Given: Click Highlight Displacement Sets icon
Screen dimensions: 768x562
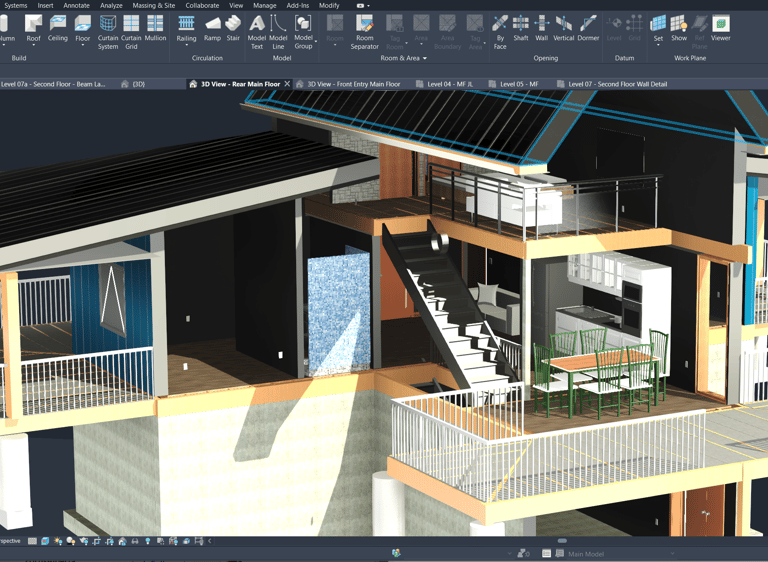Looking at the screenshot, I should (x=186, y=541).
